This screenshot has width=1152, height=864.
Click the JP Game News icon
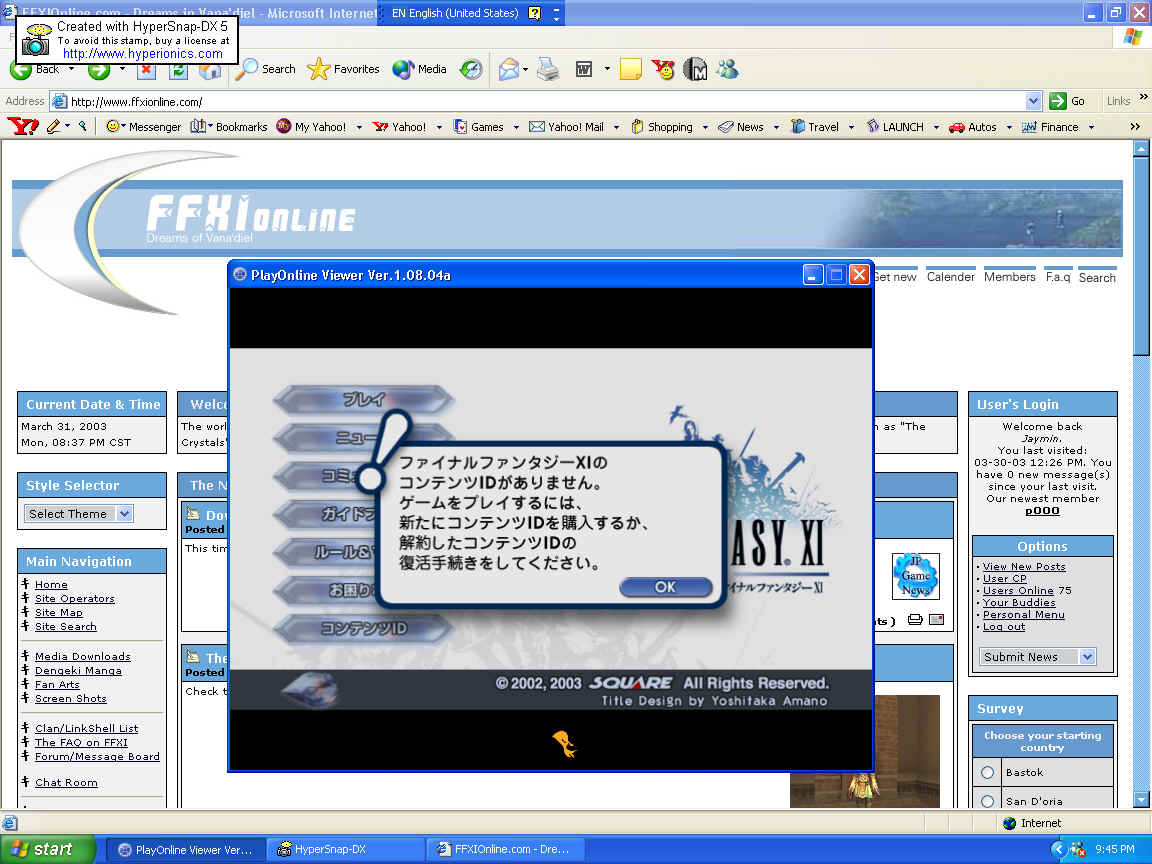click(915, 576)
